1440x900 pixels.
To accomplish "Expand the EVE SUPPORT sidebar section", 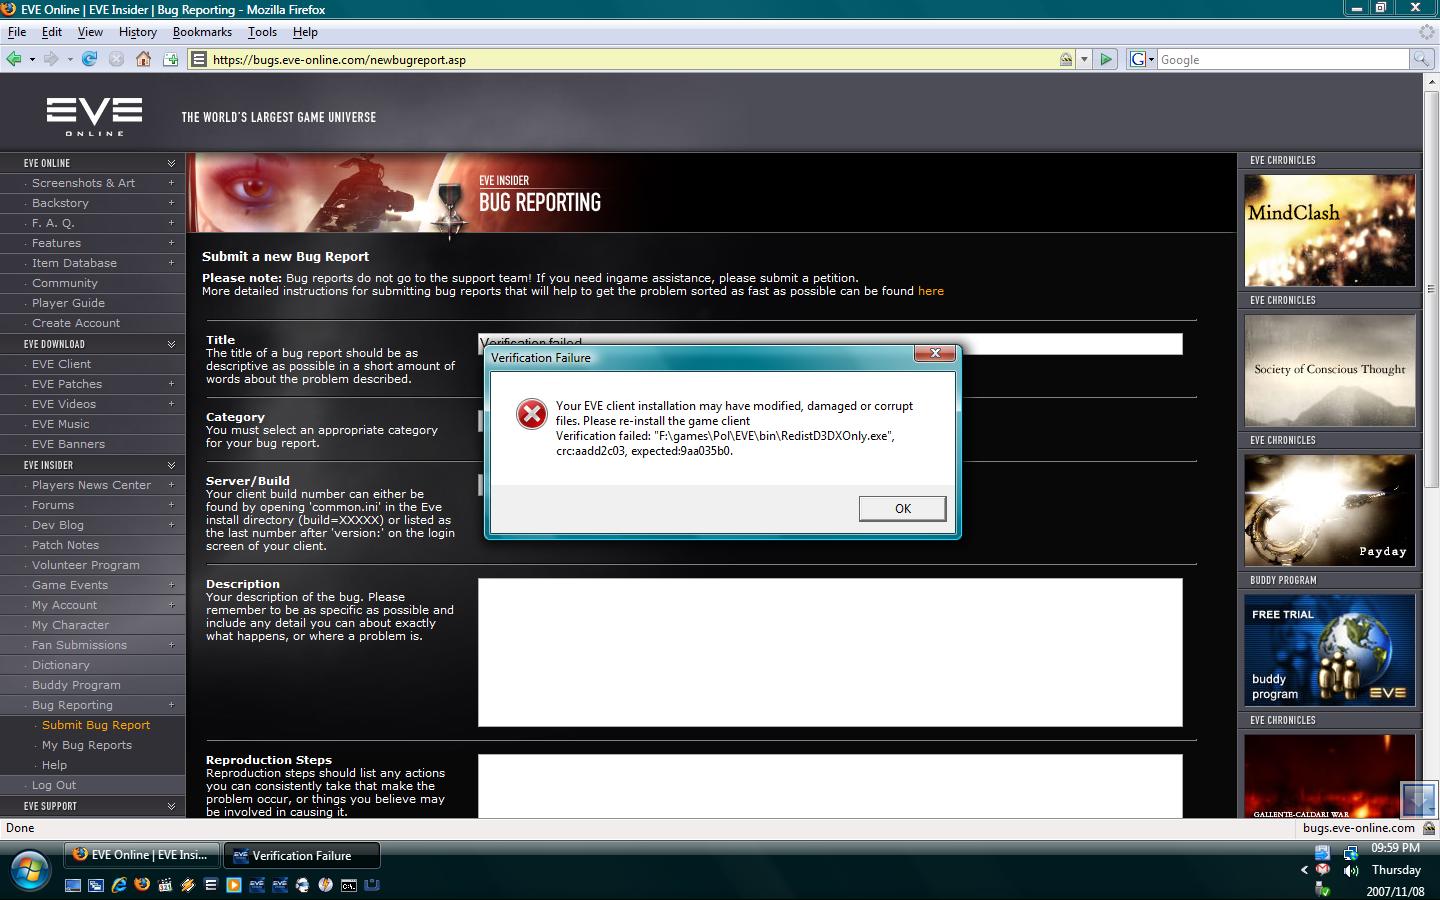I will coord(171,806).
